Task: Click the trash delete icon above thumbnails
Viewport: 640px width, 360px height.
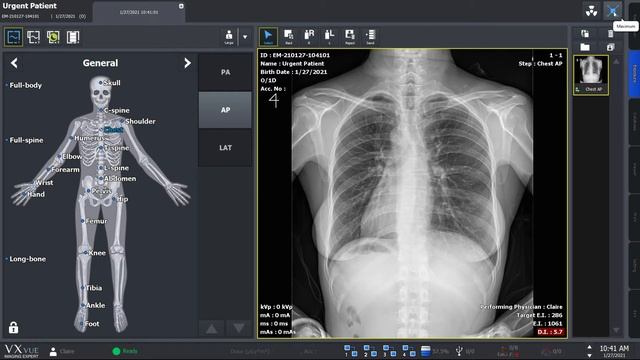Action: (610, 34)
